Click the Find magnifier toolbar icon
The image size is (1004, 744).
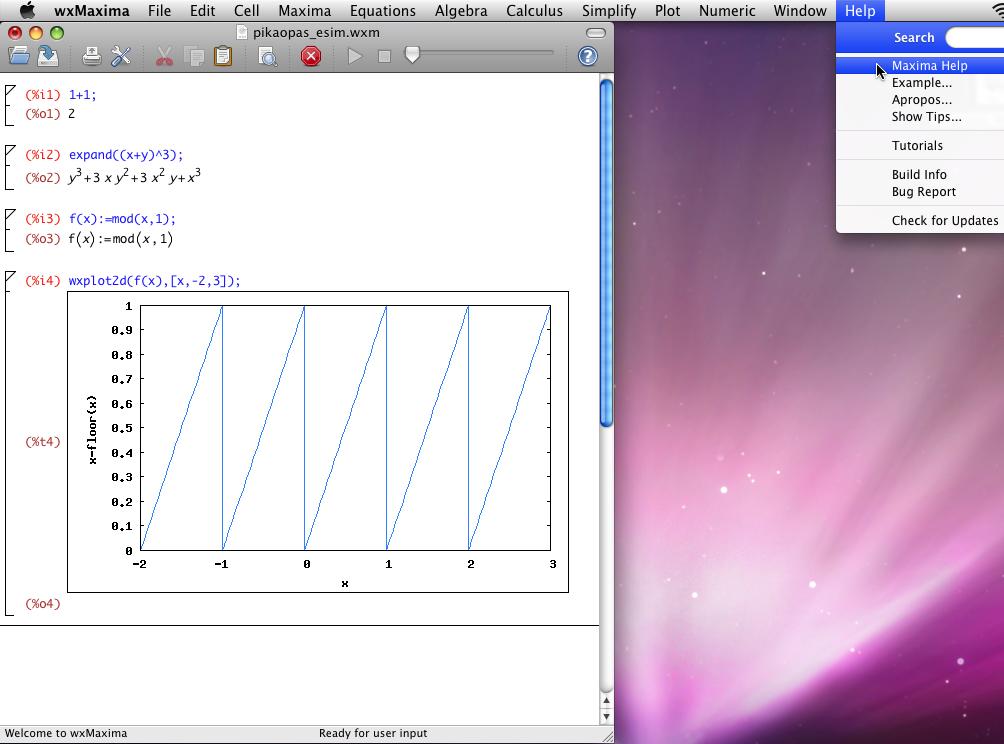pyautogui.click(x=268, y=56)
